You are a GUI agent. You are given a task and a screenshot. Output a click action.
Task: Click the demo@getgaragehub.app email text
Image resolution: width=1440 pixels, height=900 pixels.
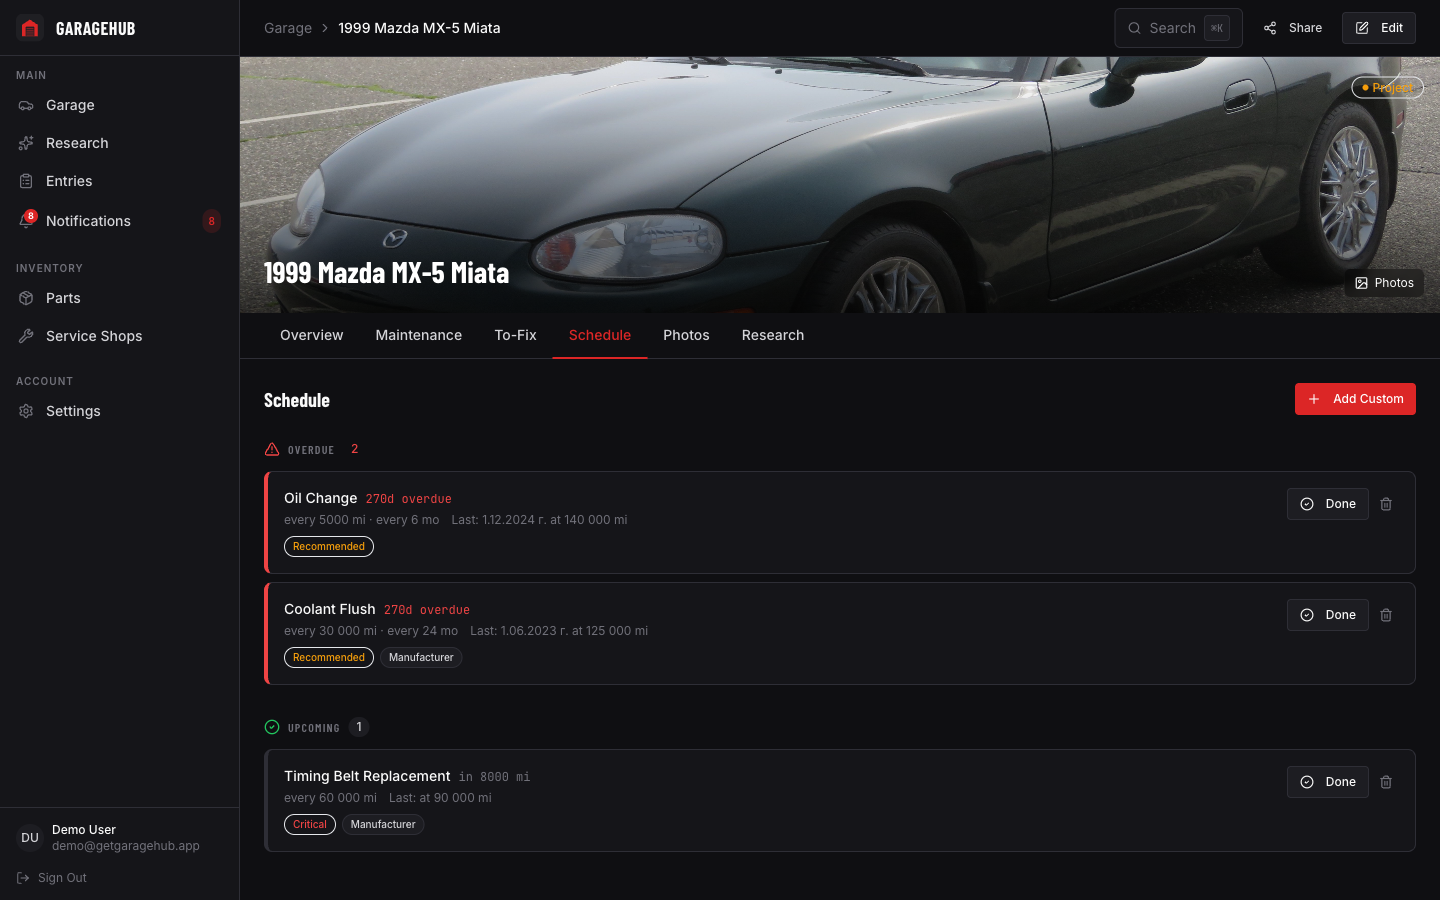[x=126, y=846]
